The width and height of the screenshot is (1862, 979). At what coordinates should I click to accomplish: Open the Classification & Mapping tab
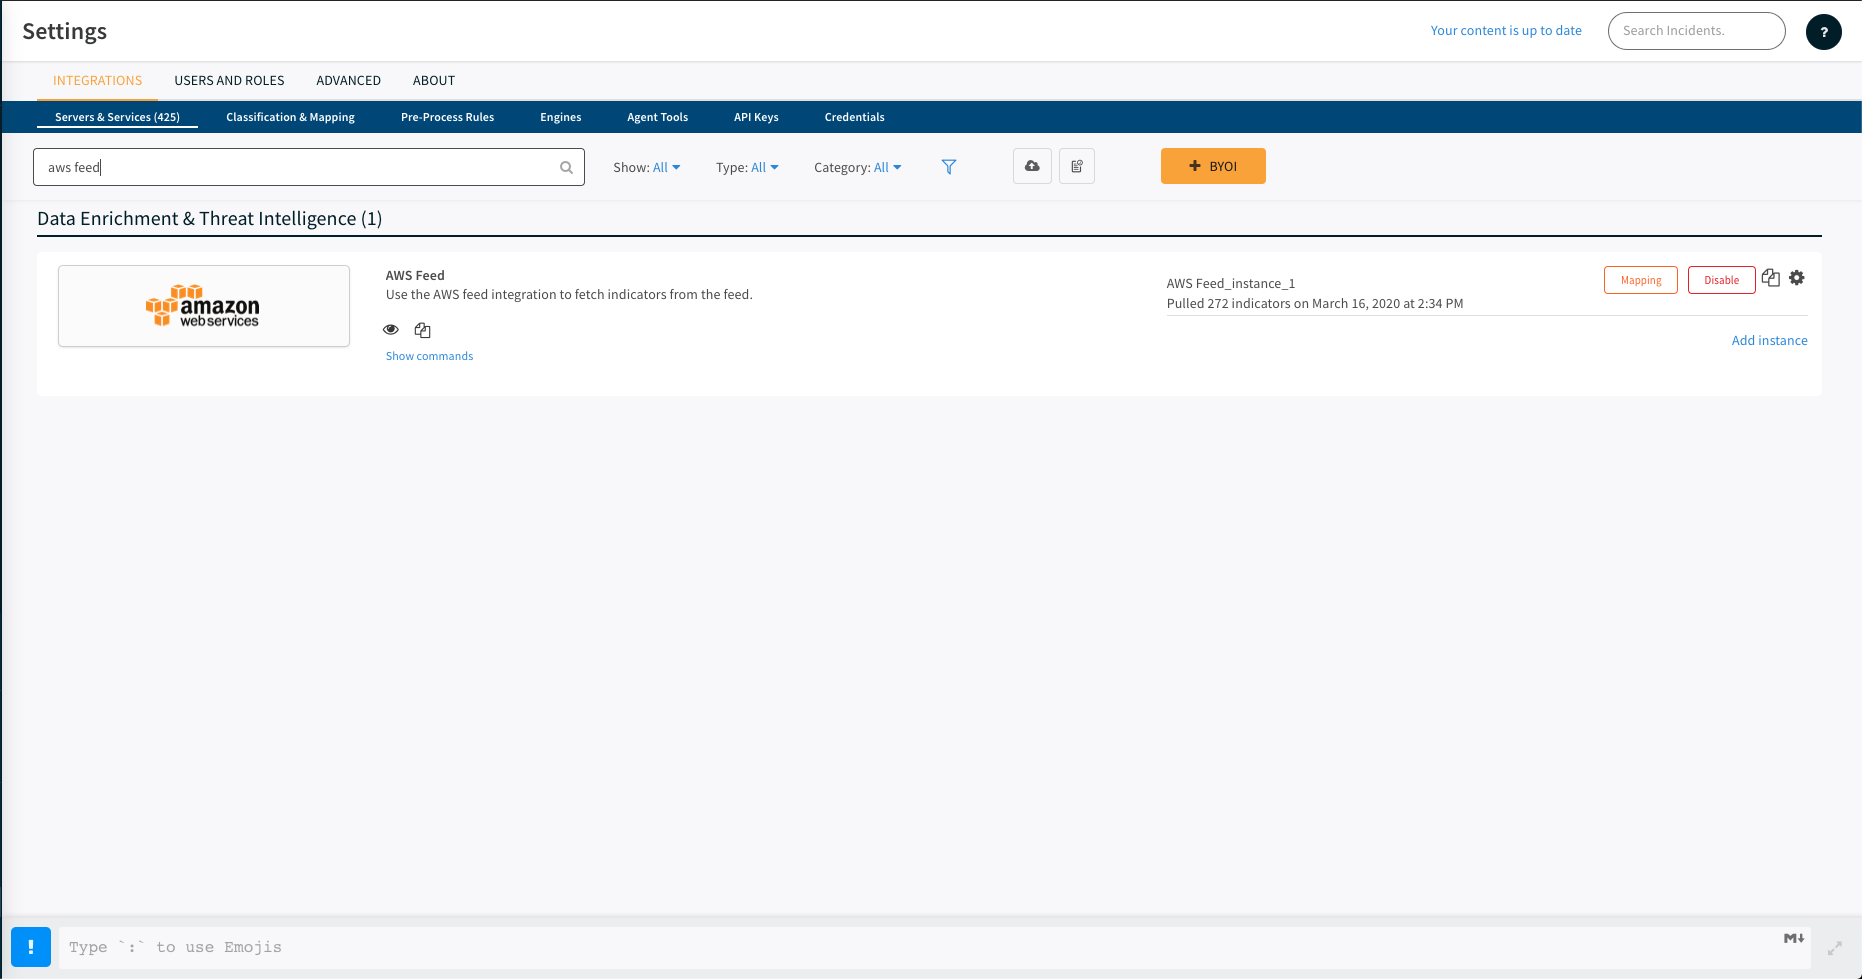[x=290, y=117]
